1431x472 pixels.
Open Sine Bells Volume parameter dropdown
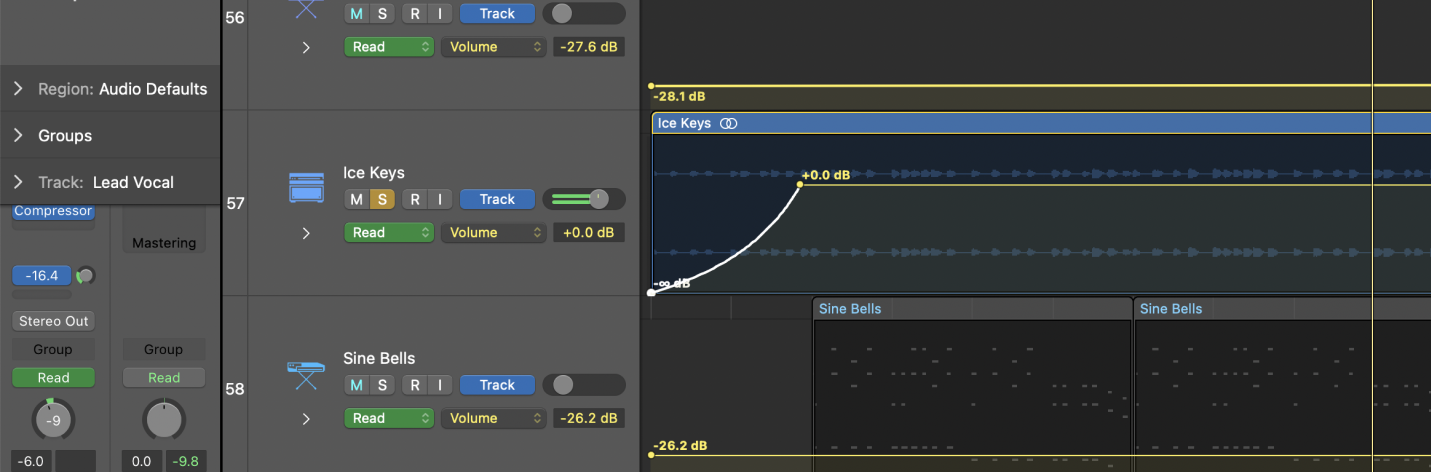tap(493, 418)
